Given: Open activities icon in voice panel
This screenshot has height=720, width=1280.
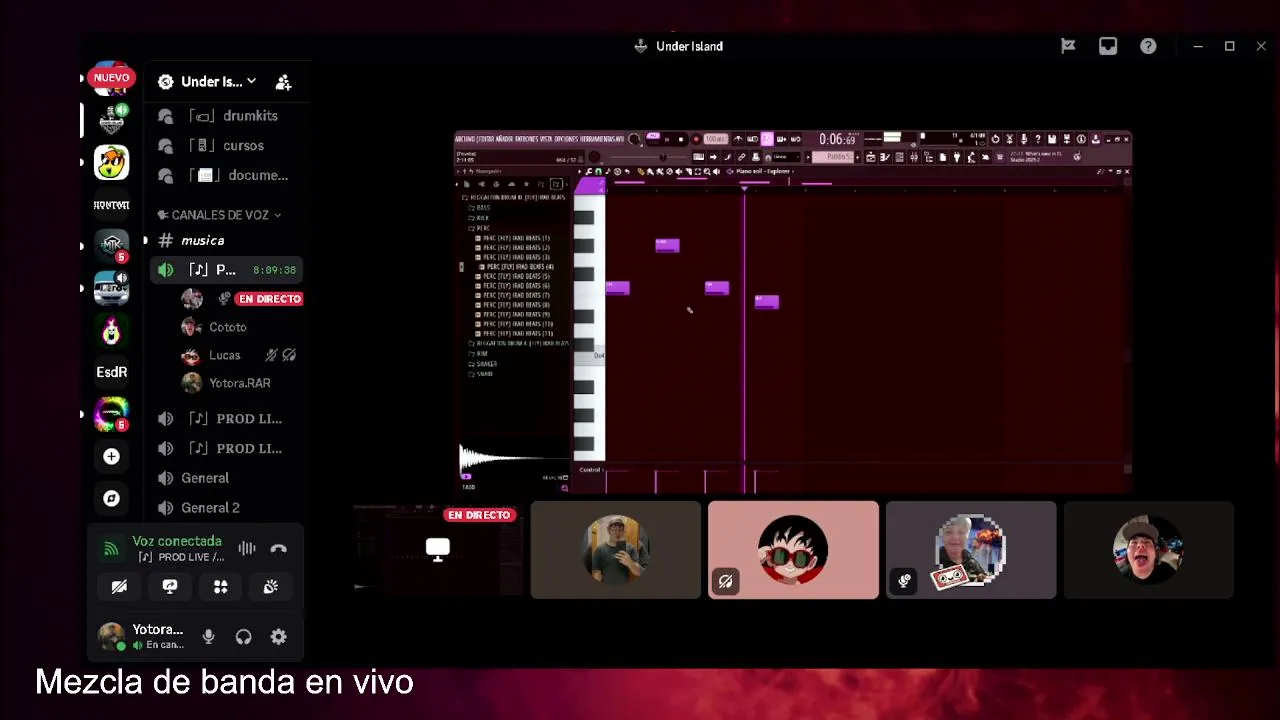Looking at the screenshot, I should (x=220, y=587).
